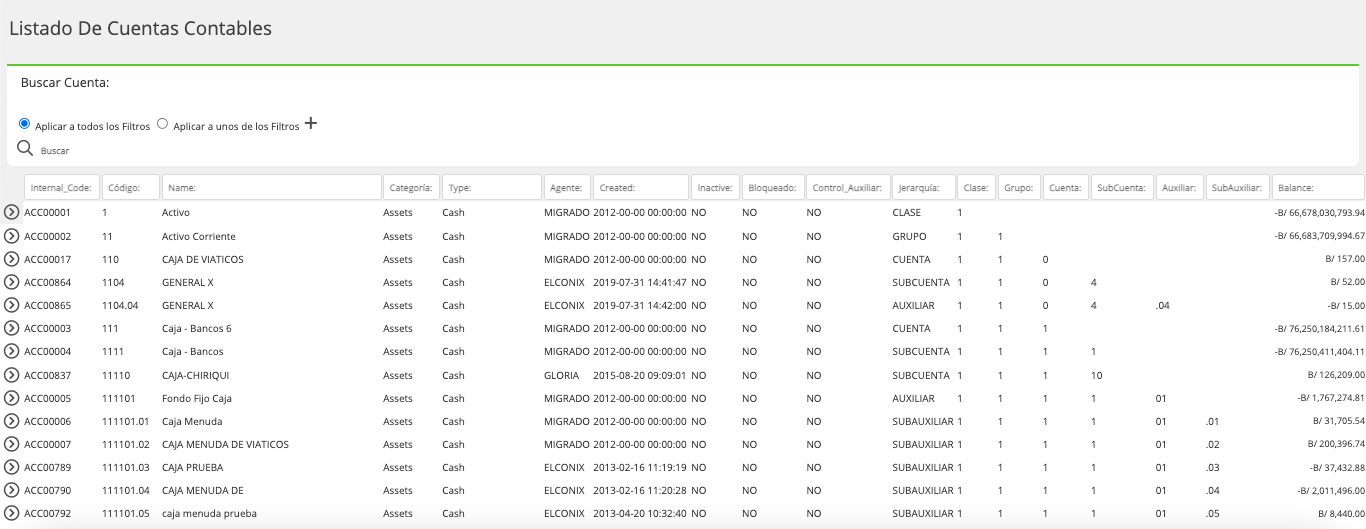The width and height of the screenshot is (1366, 529).
Task: Open details arrow for ACC00002 Activo Corriente
Action: point(12,236)
